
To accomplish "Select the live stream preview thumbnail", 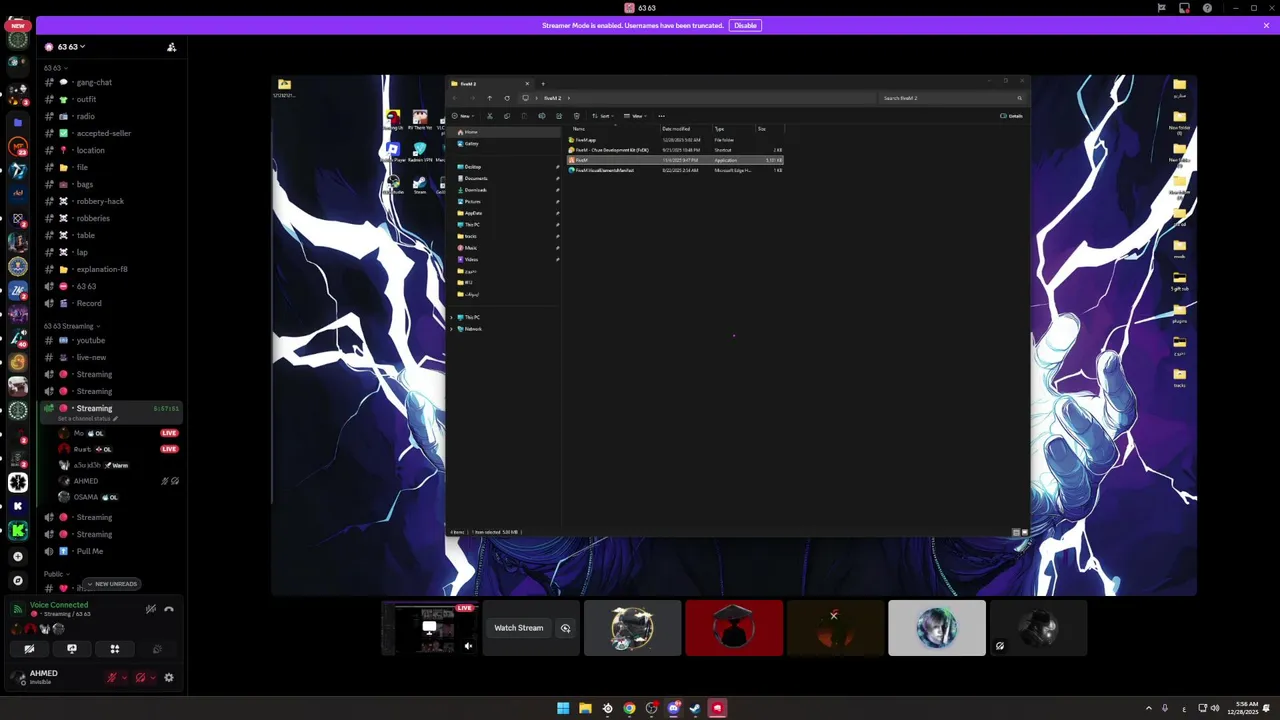I will [430, 628].
